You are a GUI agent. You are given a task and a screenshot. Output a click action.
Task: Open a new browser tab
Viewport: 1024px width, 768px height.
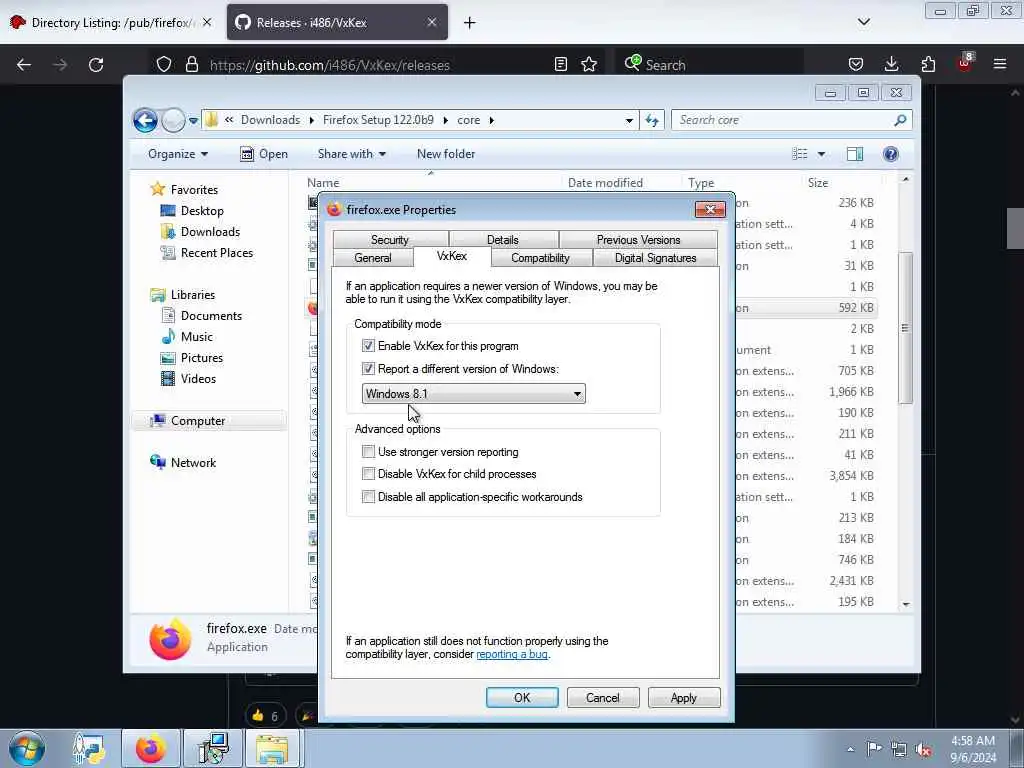click(470, 23)
